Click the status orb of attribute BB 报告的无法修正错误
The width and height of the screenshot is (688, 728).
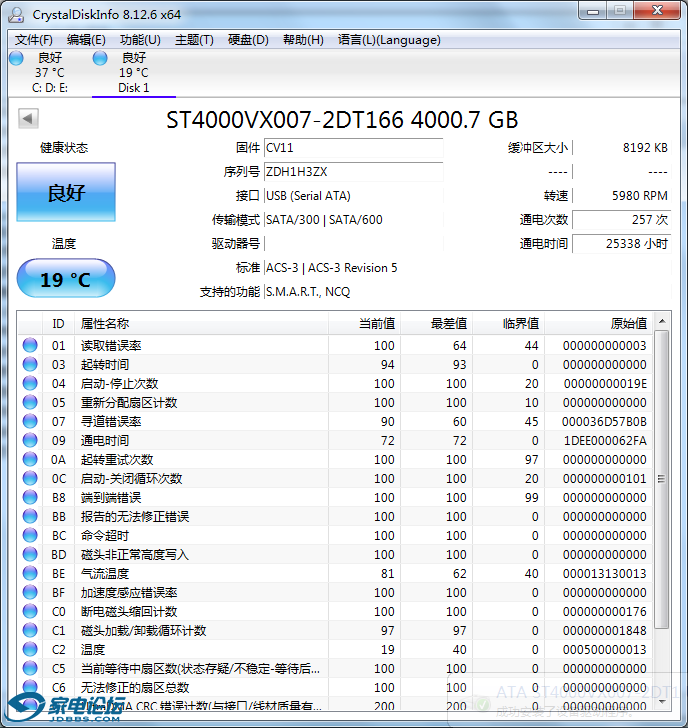click(x=30, y=516)
